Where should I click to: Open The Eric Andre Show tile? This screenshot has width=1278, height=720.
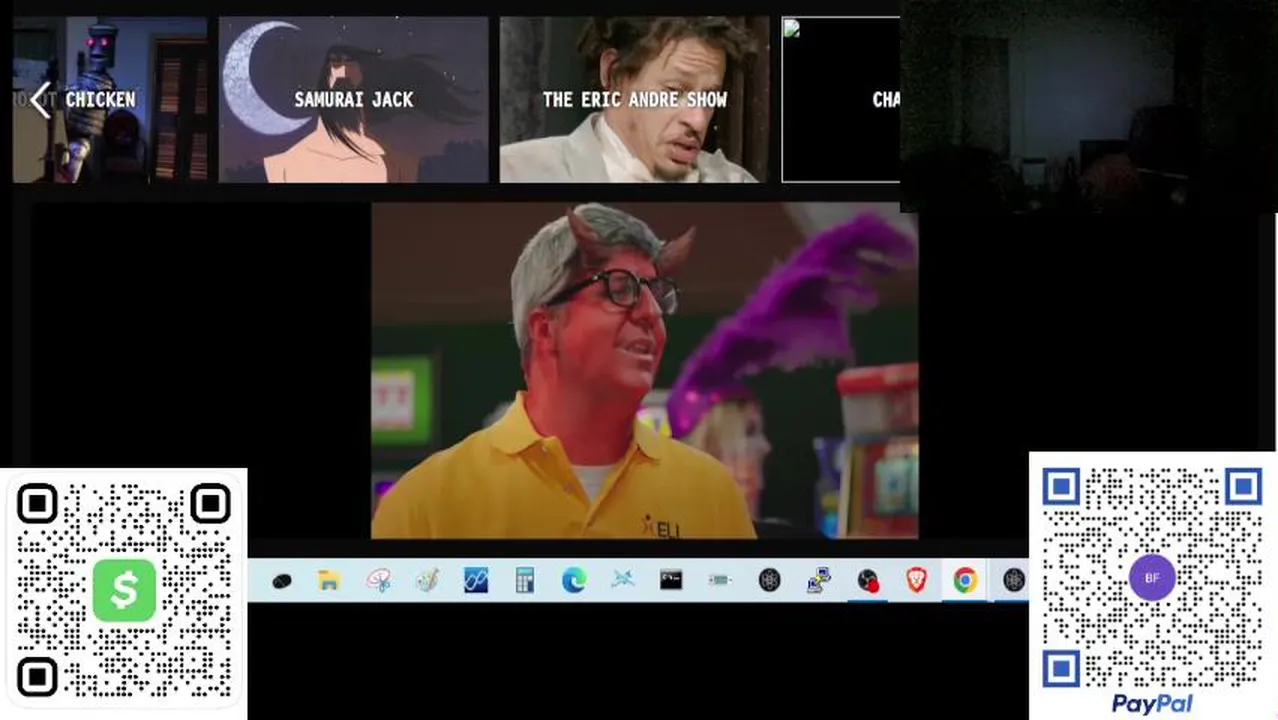click(634, 99)
